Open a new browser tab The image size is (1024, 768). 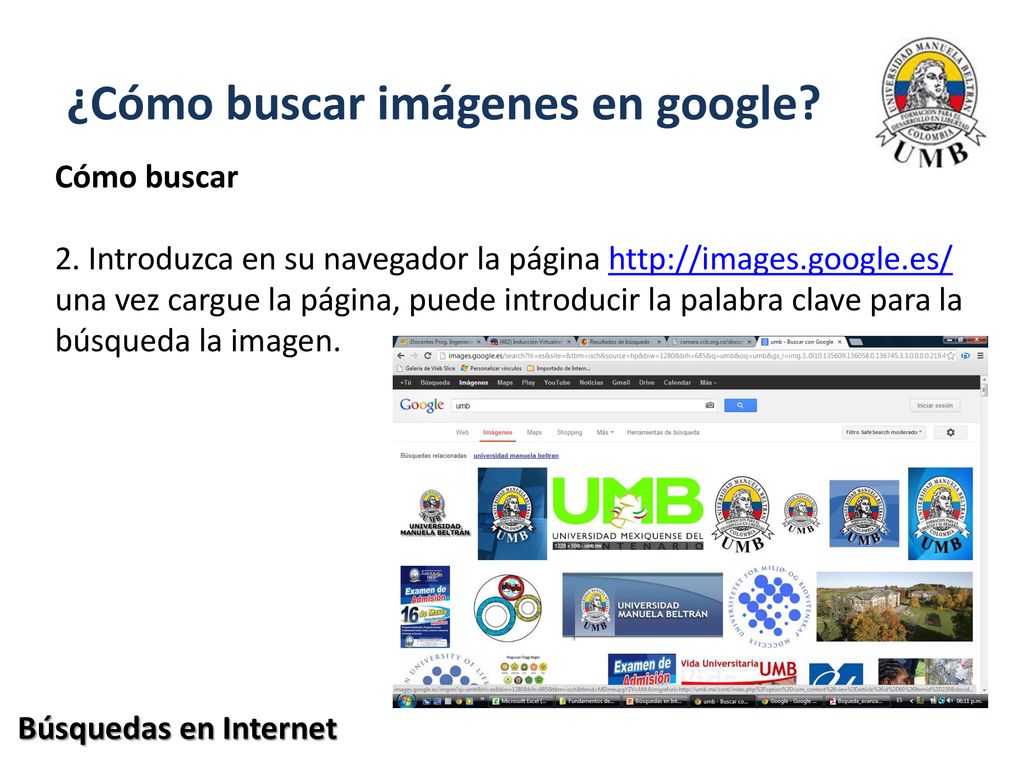pyautogui.click(x=856, y=342)
